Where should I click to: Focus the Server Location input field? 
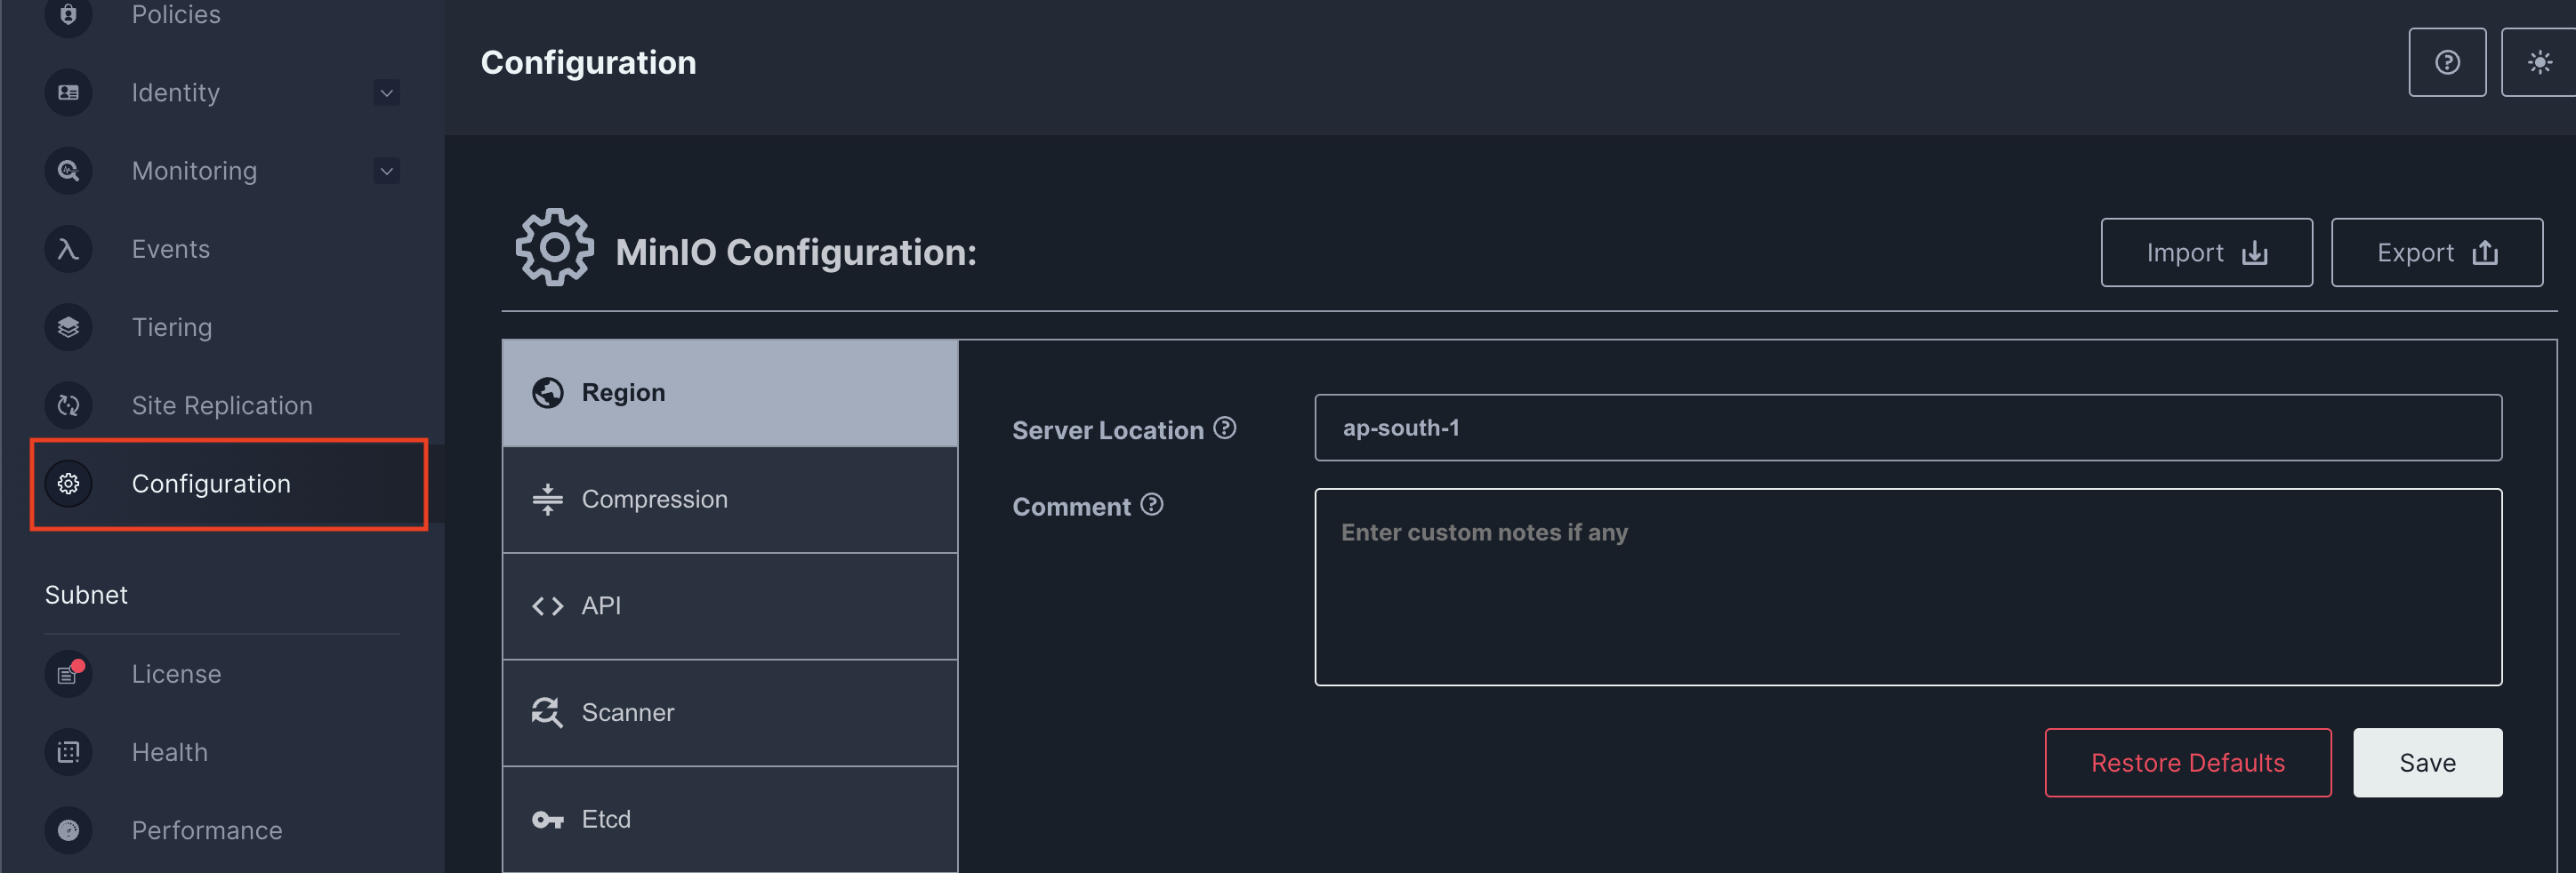click(x=1907, y=428)
